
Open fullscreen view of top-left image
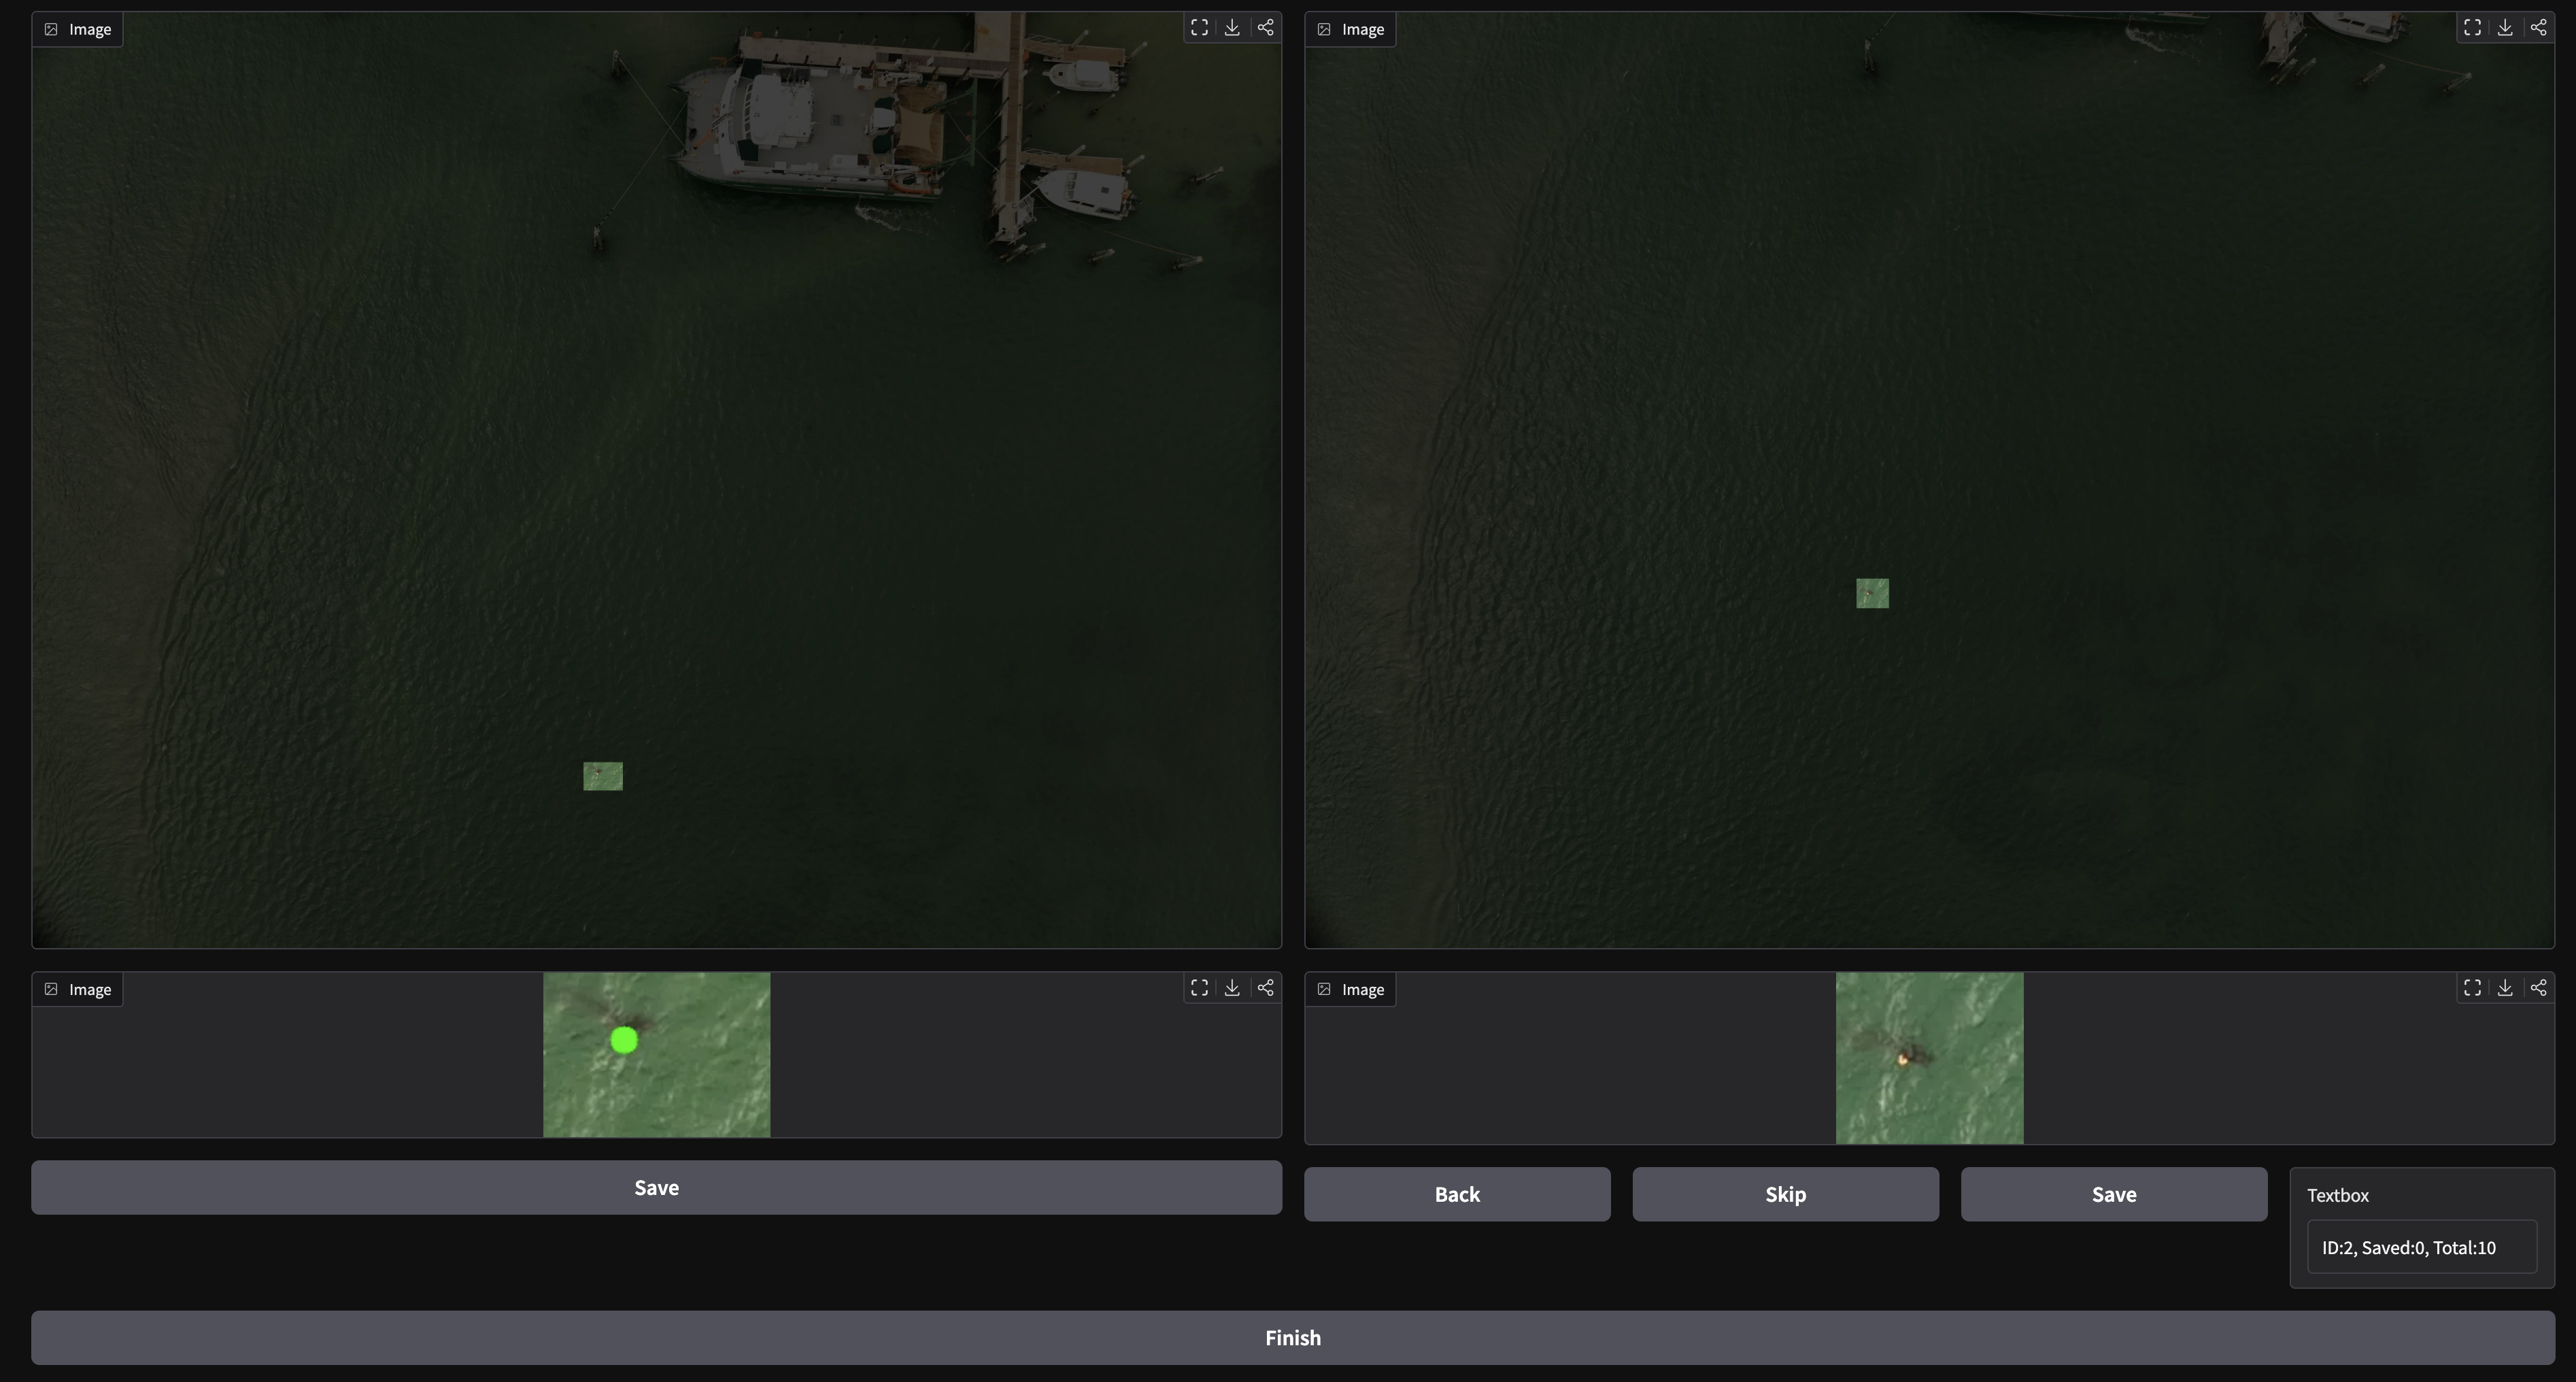click(x=1199, y=28)
